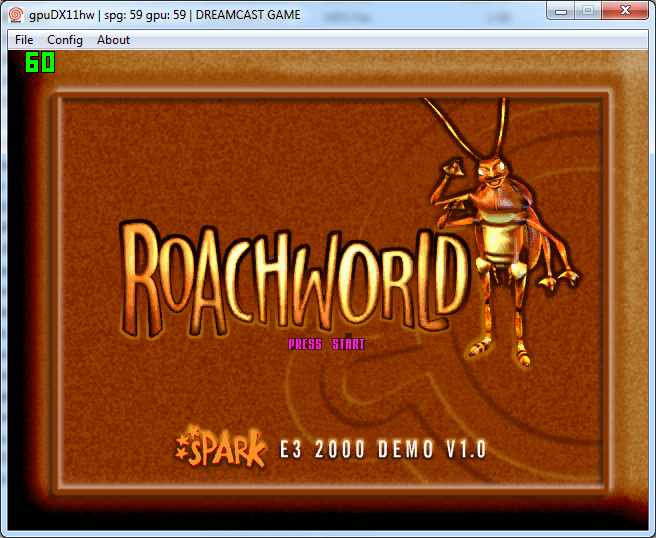Open the About menu
The image size is (656, 538).
[x=113, y=40]
